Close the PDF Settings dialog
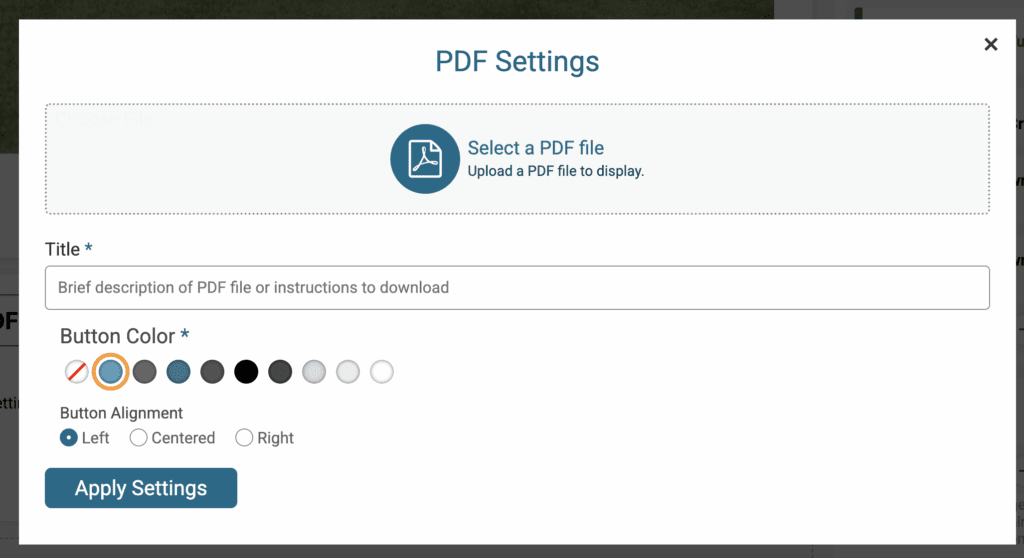 [x=991, y=44]
